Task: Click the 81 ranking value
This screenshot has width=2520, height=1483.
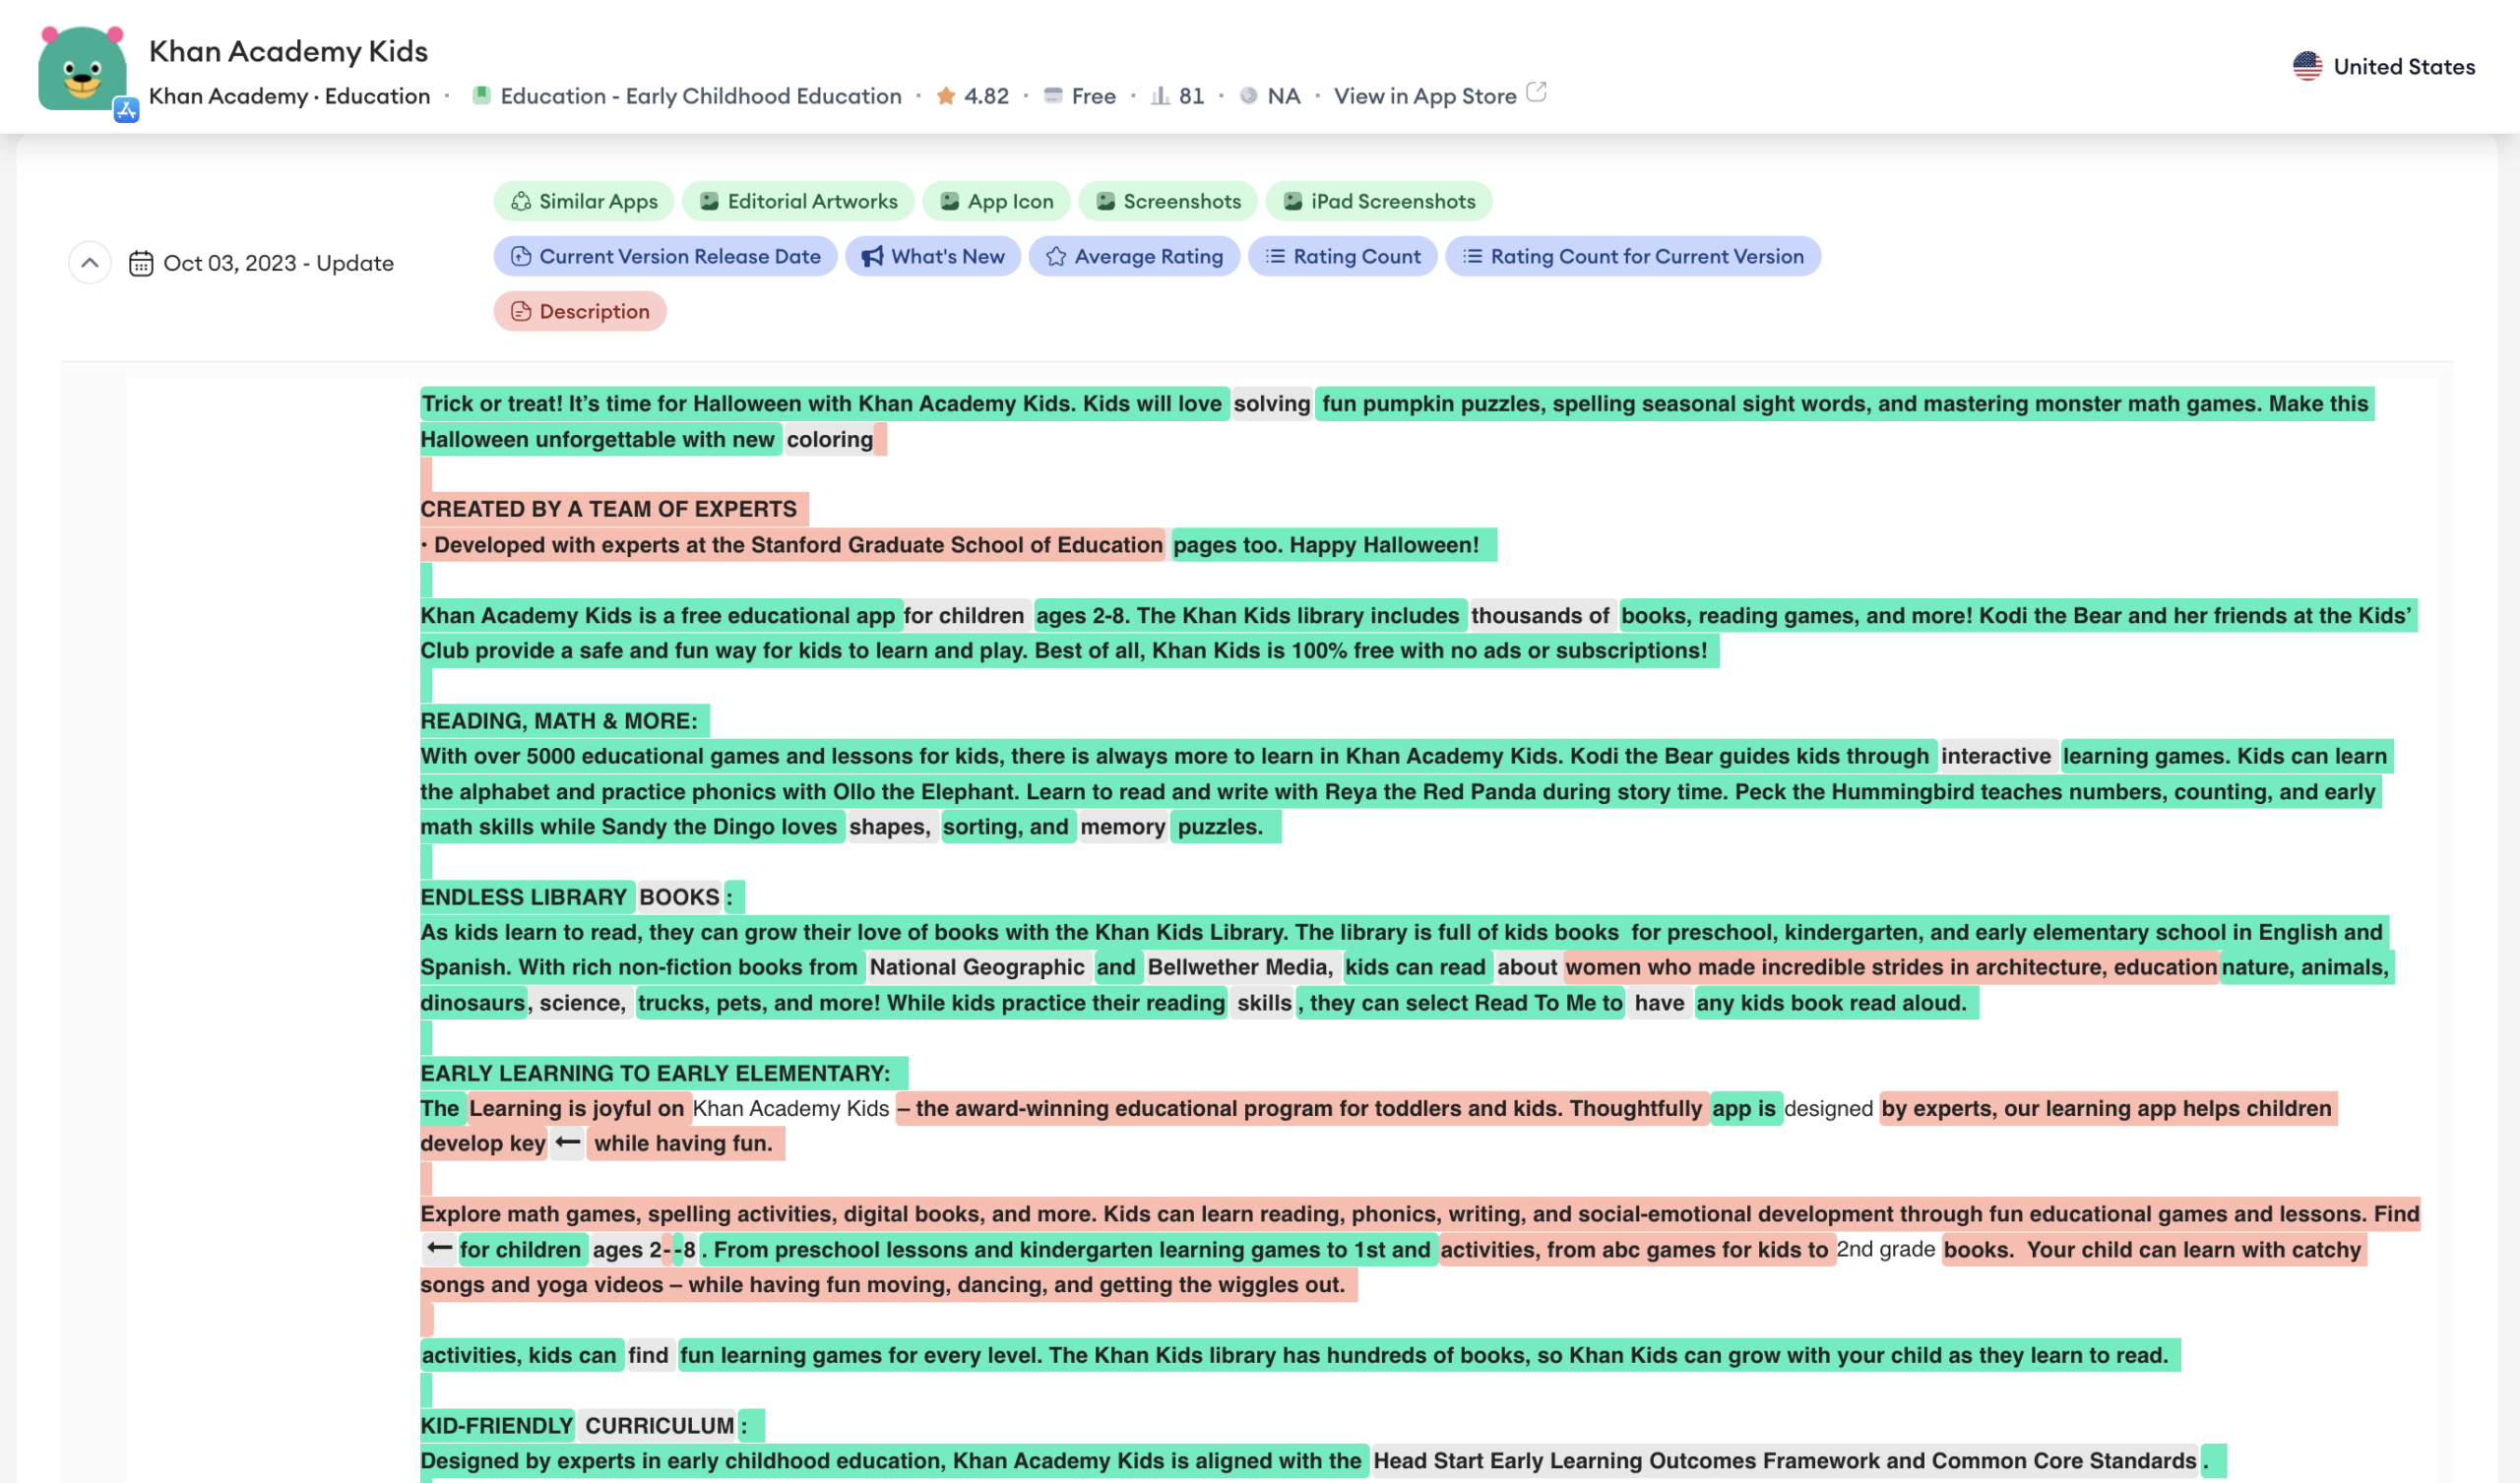Action: (x=1191, y=96)
